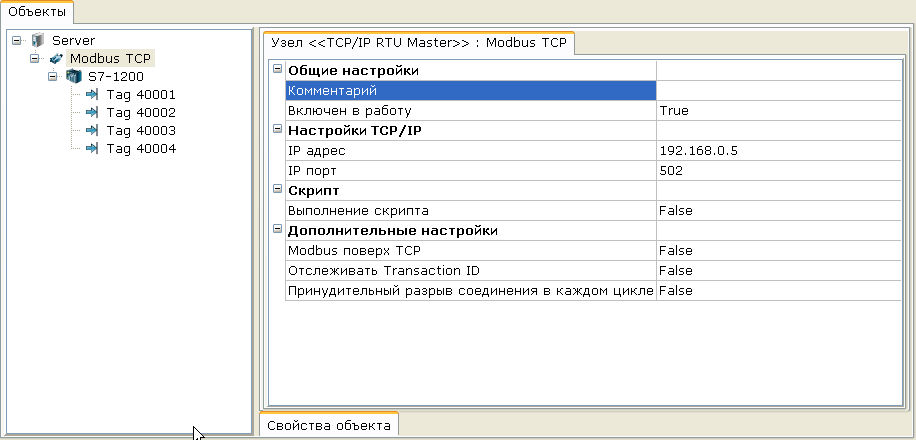Viewport: 916px width, 440px height.
Task: Click the S7-1200 device icon
Action: pyautogui.click(x=74, y=76)
